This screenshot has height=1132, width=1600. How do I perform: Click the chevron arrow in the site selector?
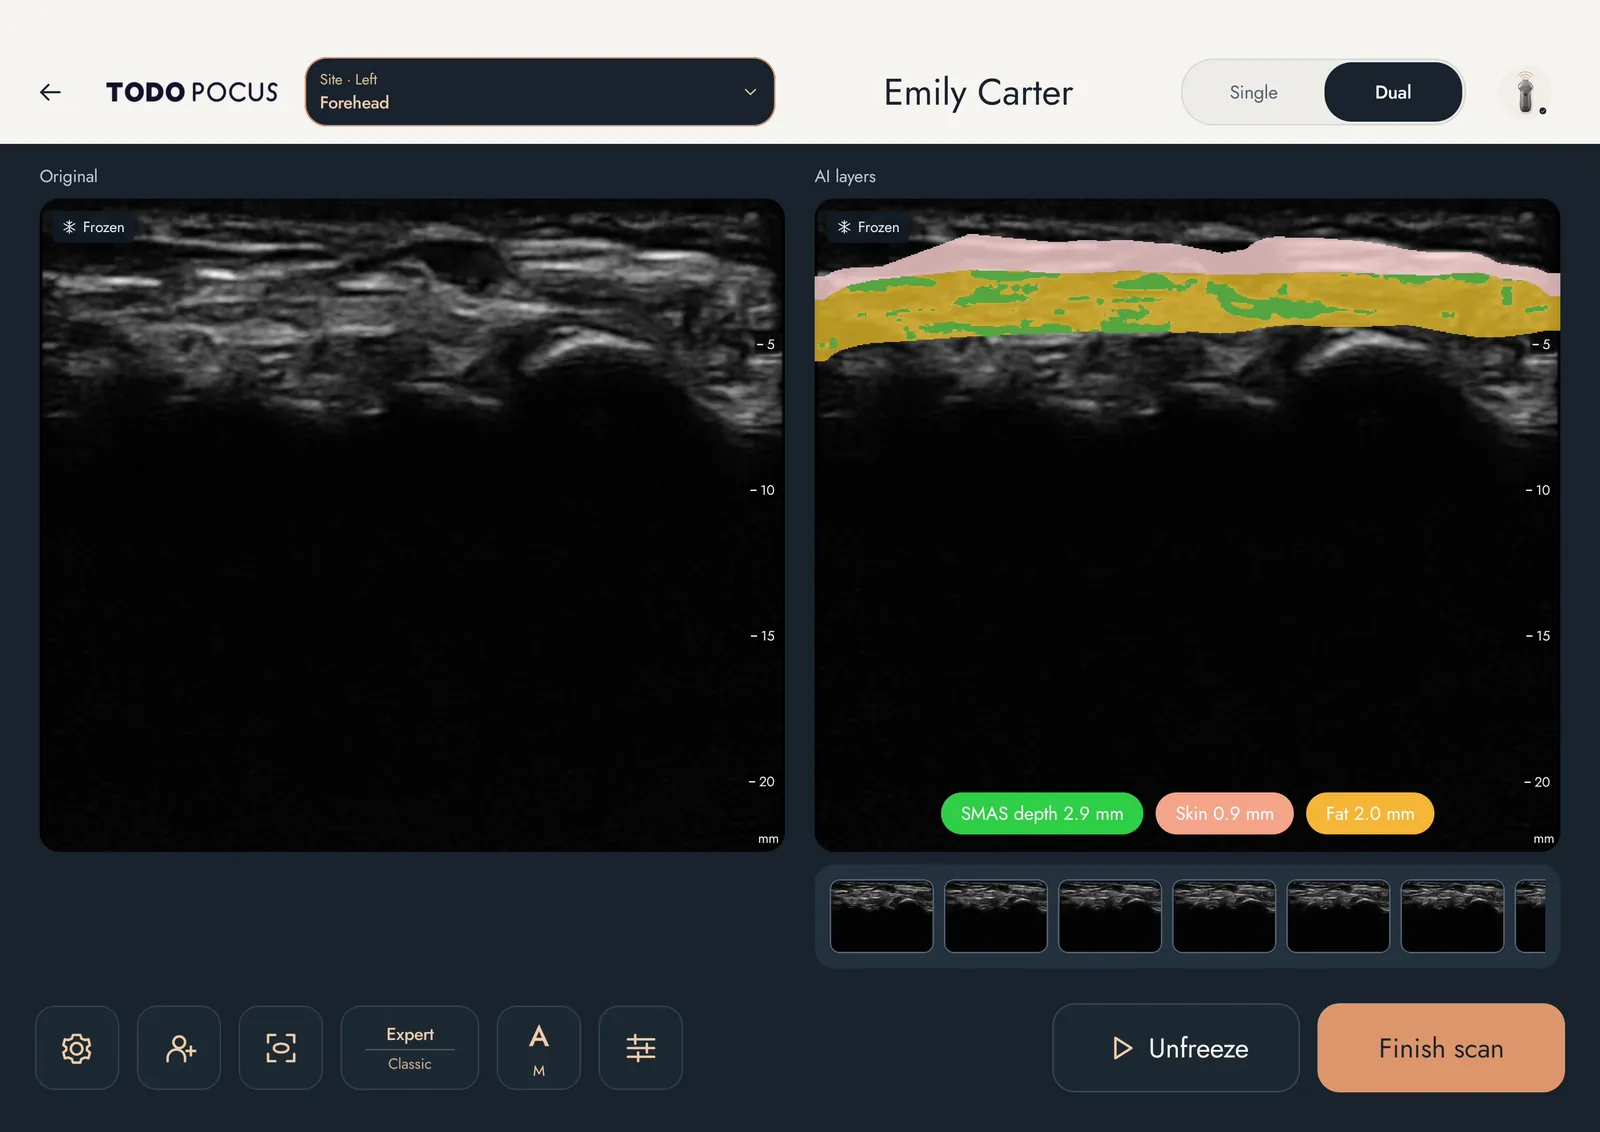pos(750,92)
